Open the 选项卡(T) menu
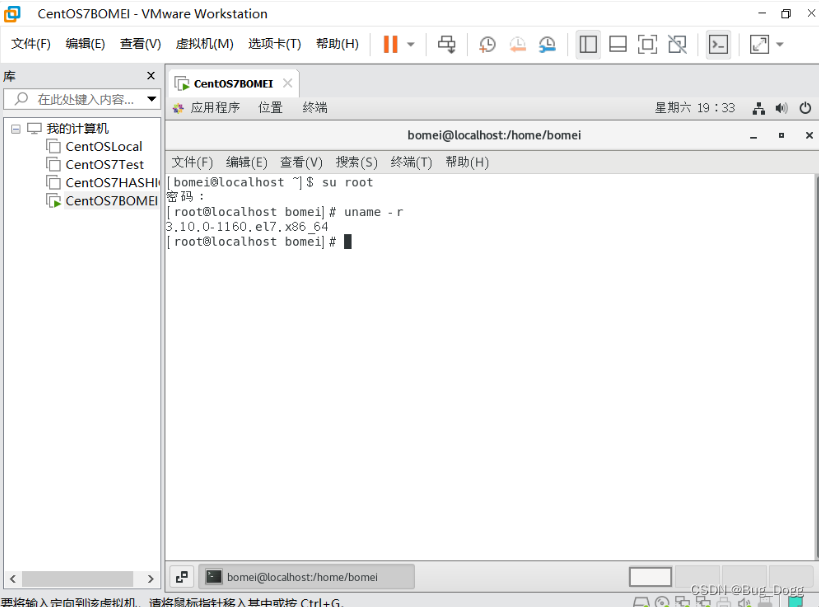819x607 pixels. coord(275,44)
